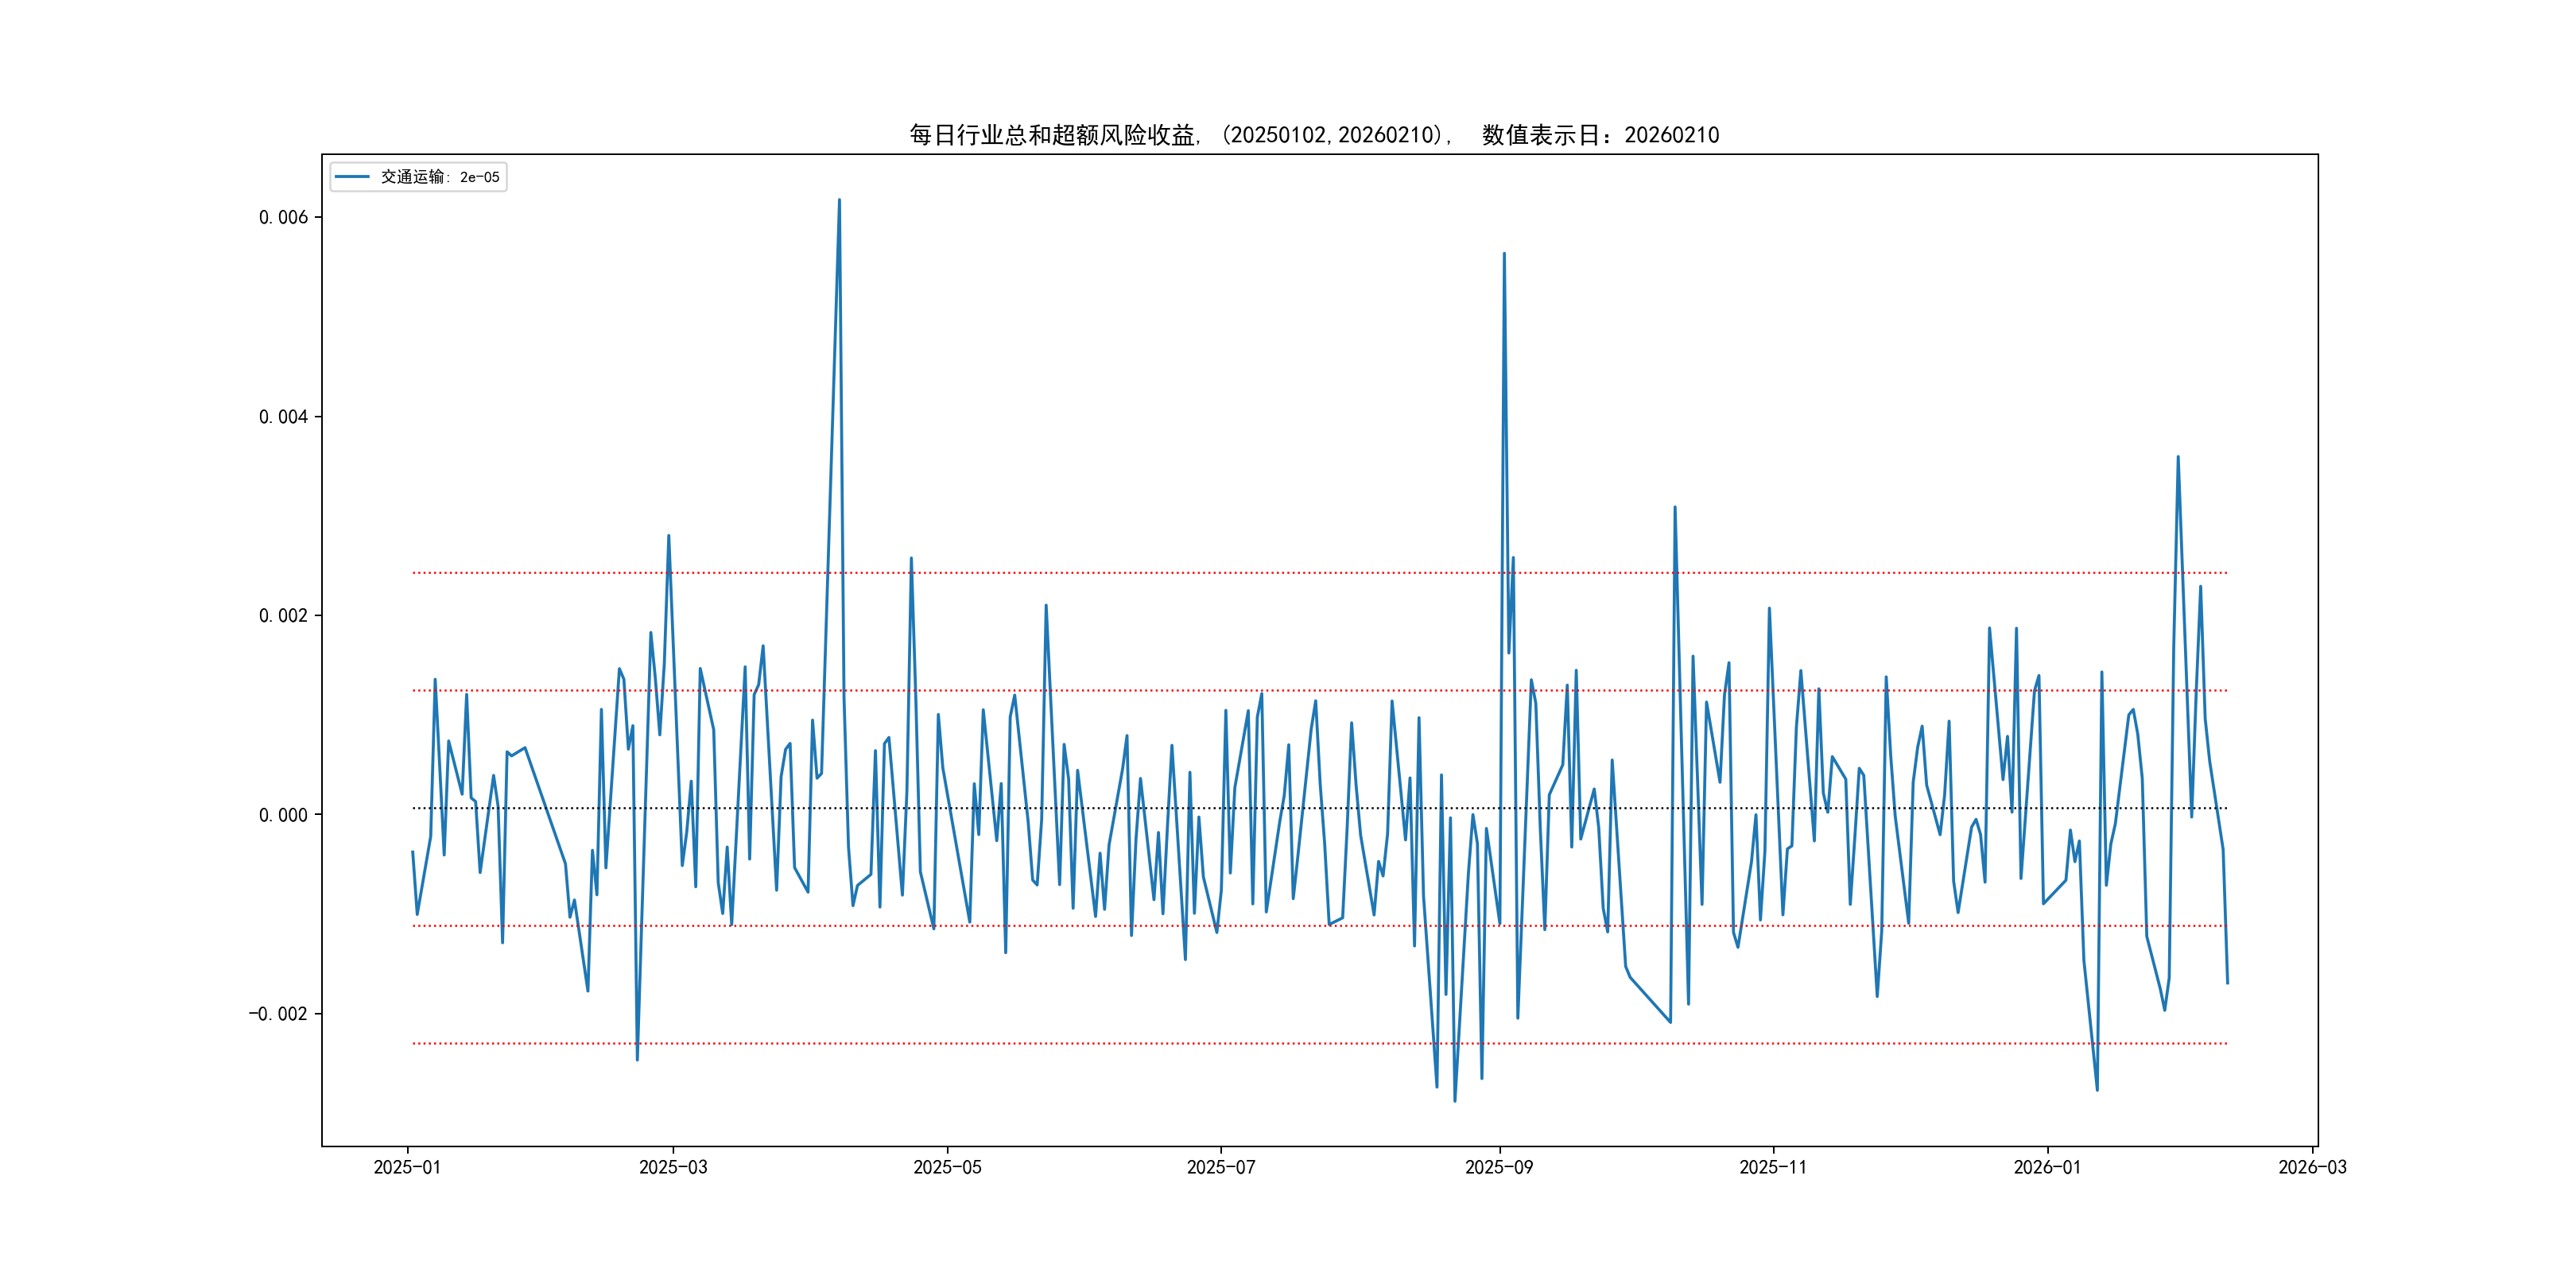Click the 交通运输 legend label
Viewport: 2576px width, 1288px height.
tap(440, 177)
